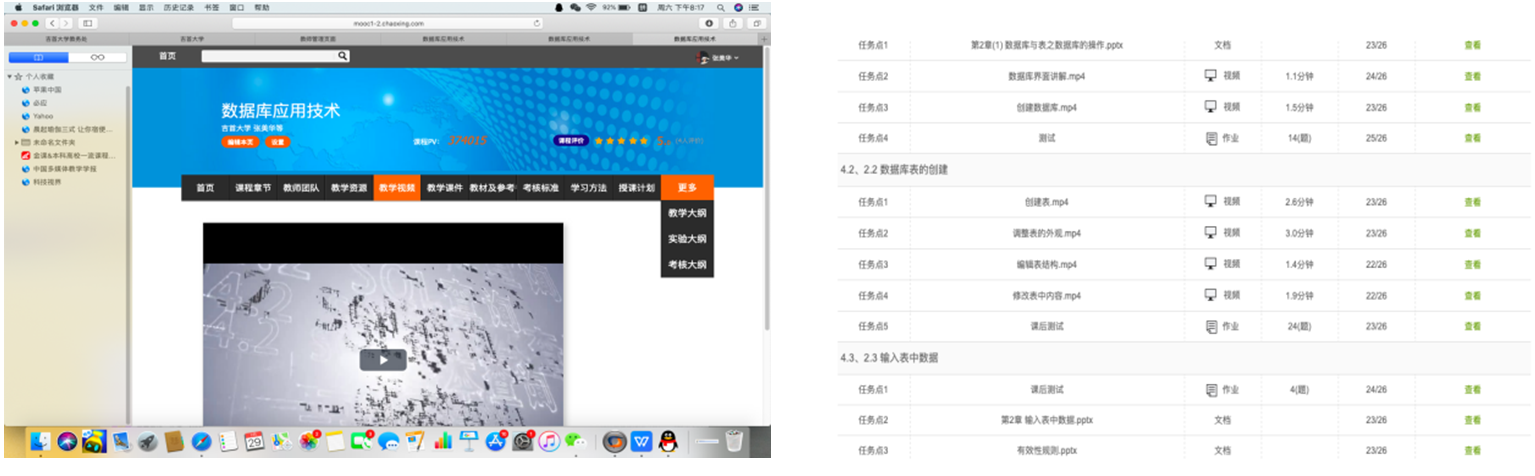The height and width of the screenshot is (476, 1535).
Task: Click the Safari back arrow button
Action: pos(52,22)
